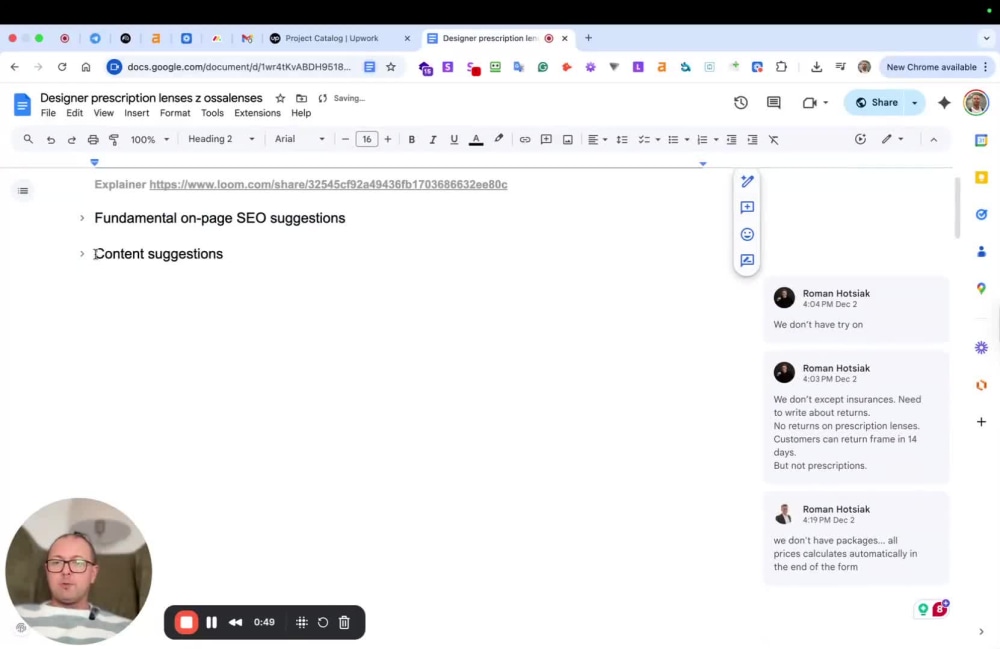Click the Share button
The height and width of the screenshot is (649, 1000).
pos(876,103)
